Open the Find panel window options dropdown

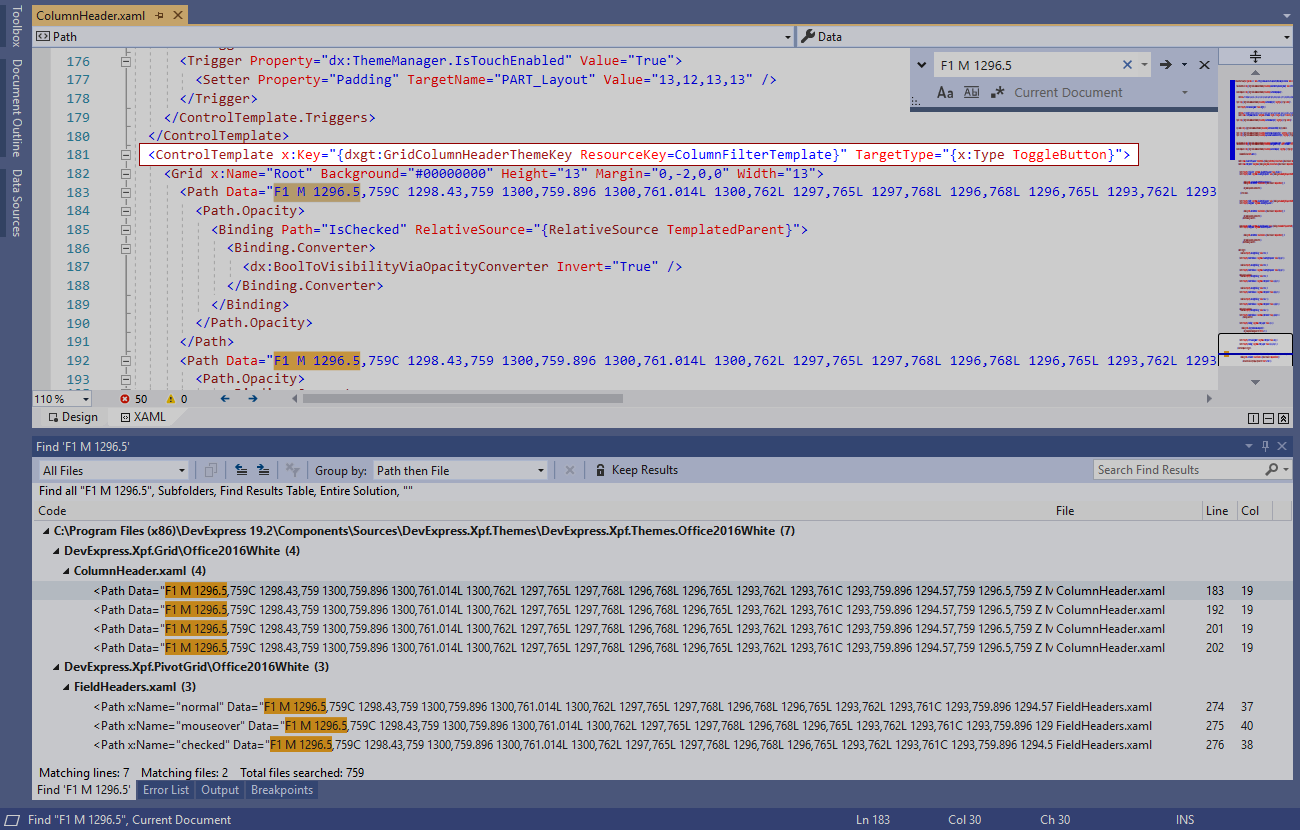click(1249, 446)
